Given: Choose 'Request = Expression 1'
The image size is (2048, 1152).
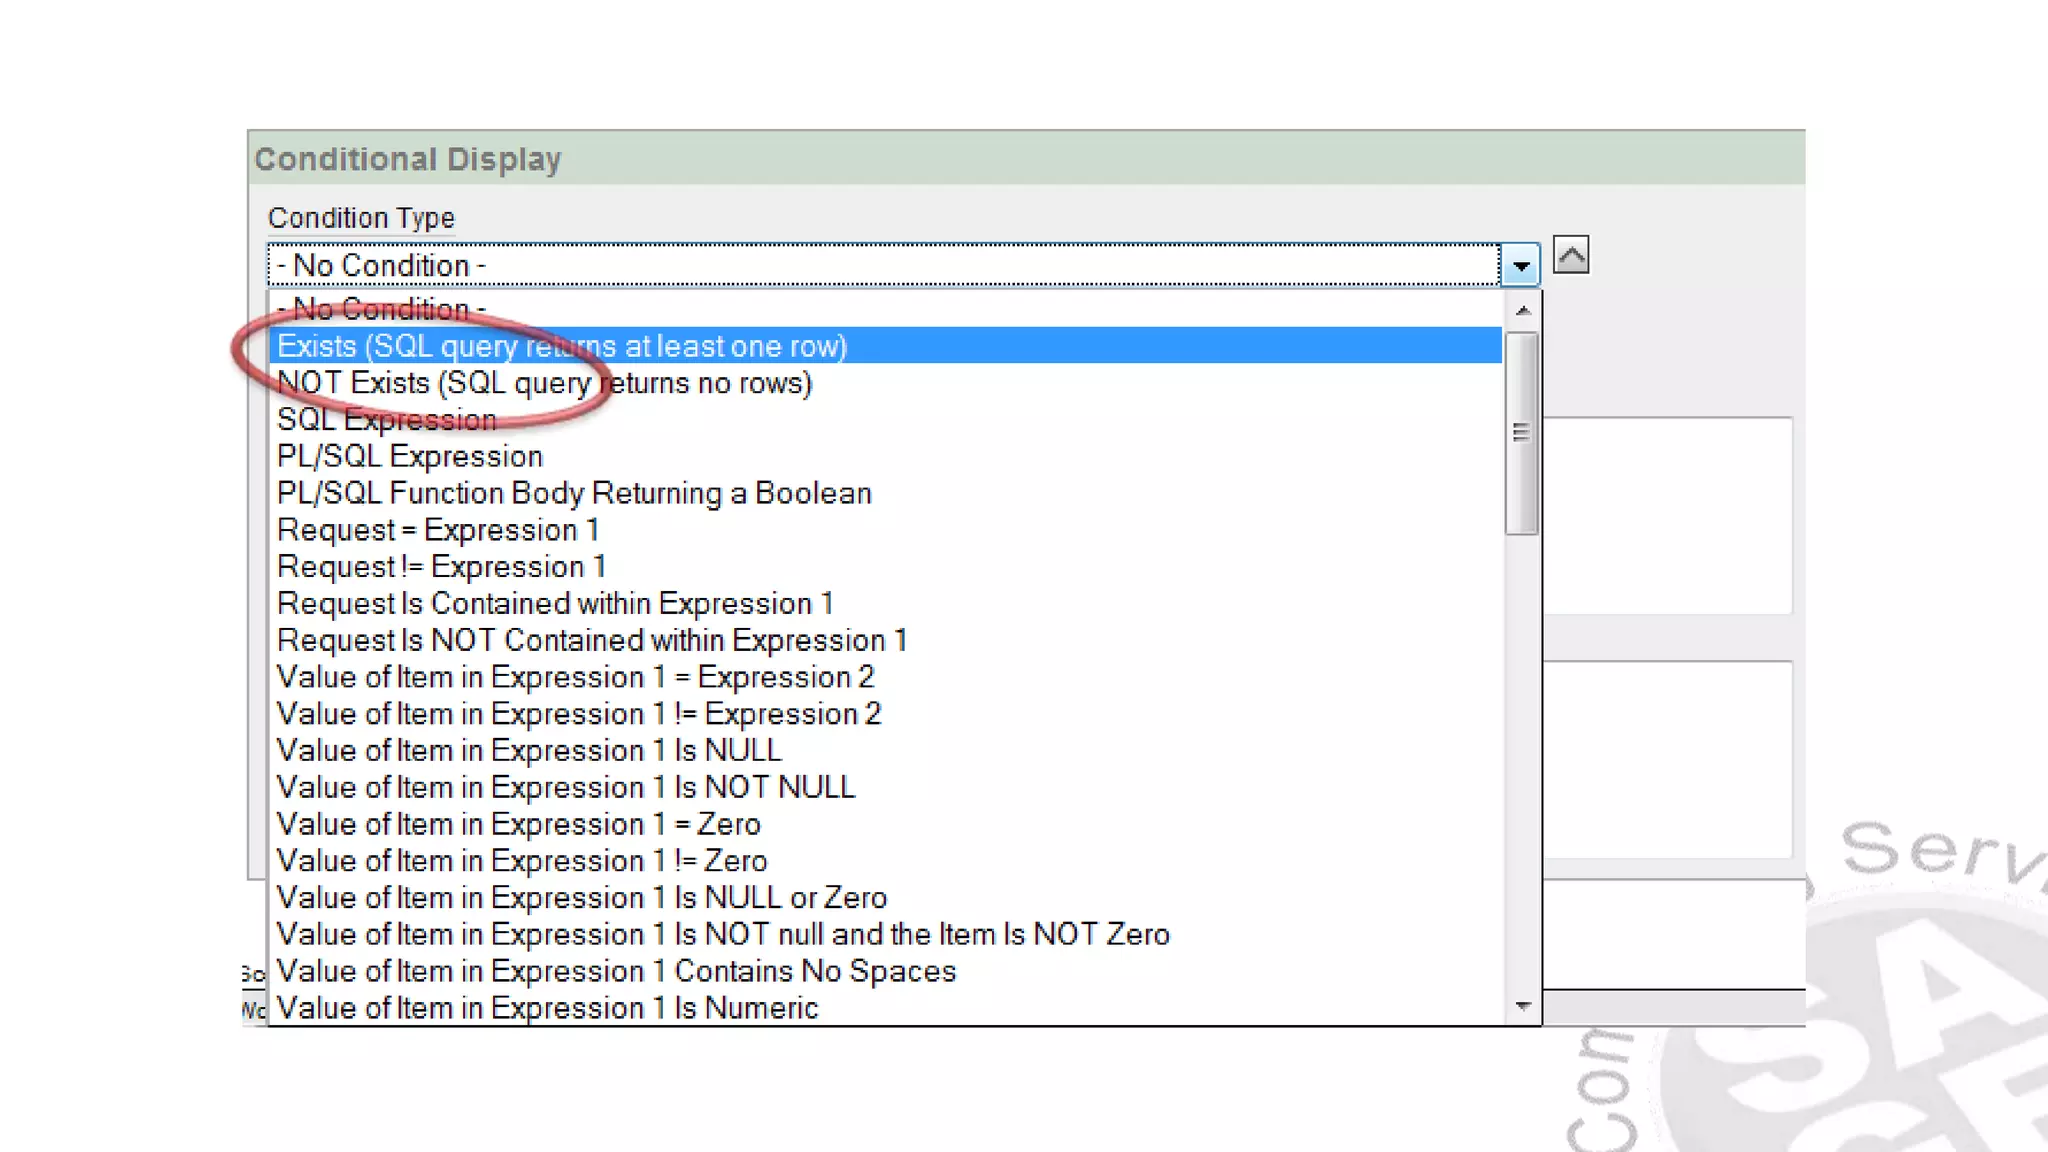Looking at the screenshot, I should coord(437,530).
